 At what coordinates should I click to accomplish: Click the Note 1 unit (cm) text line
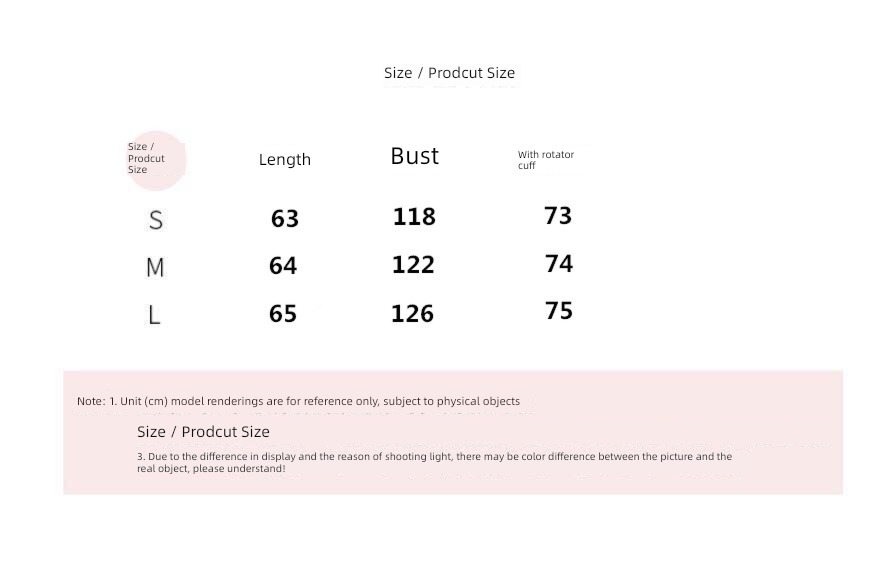[x=299, y=401]
